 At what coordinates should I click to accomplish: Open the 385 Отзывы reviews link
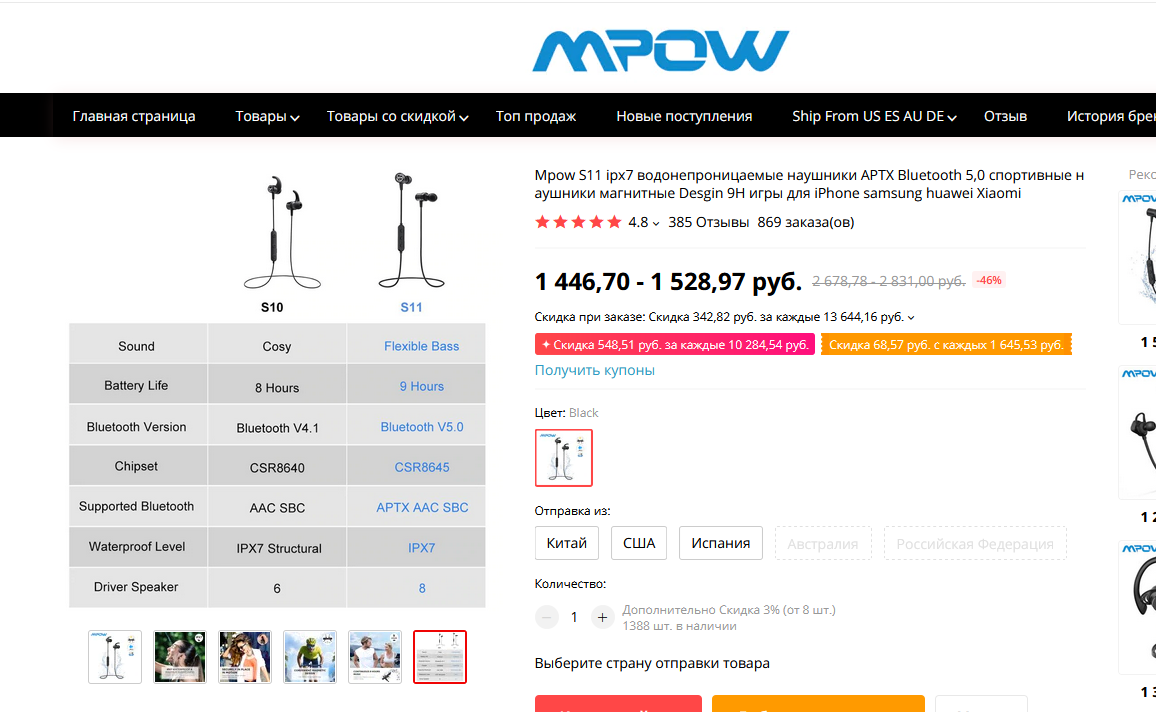(x=708, y=222)
